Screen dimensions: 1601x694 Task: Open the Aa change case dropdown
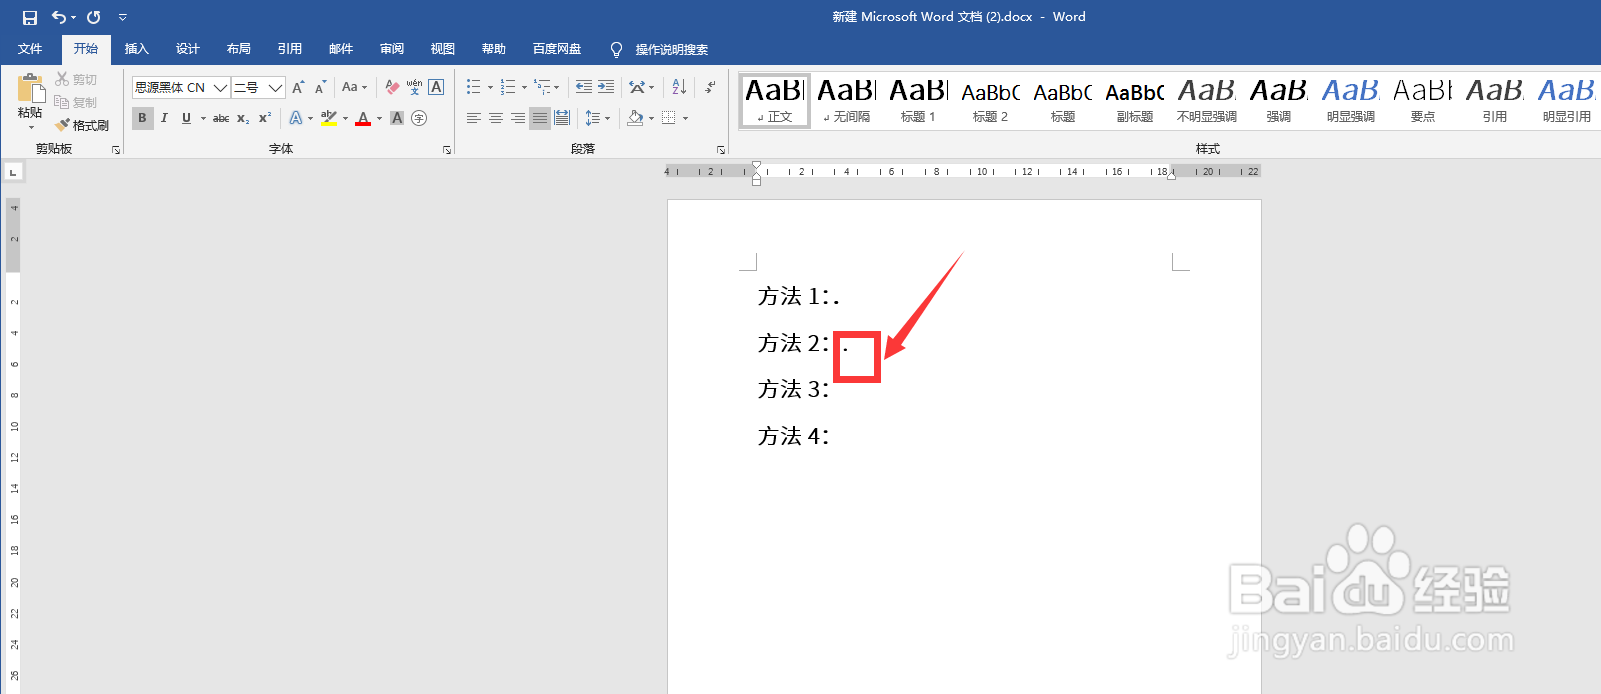[x=354, y=88]
